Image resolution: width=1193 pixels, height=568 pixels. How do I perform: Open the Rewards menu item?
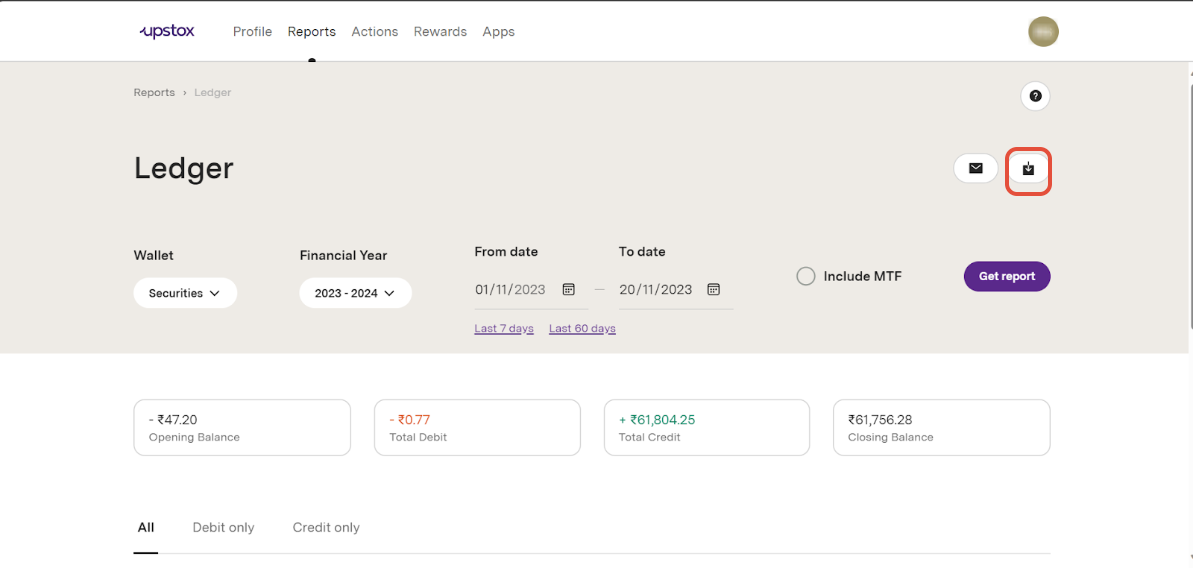440,32
